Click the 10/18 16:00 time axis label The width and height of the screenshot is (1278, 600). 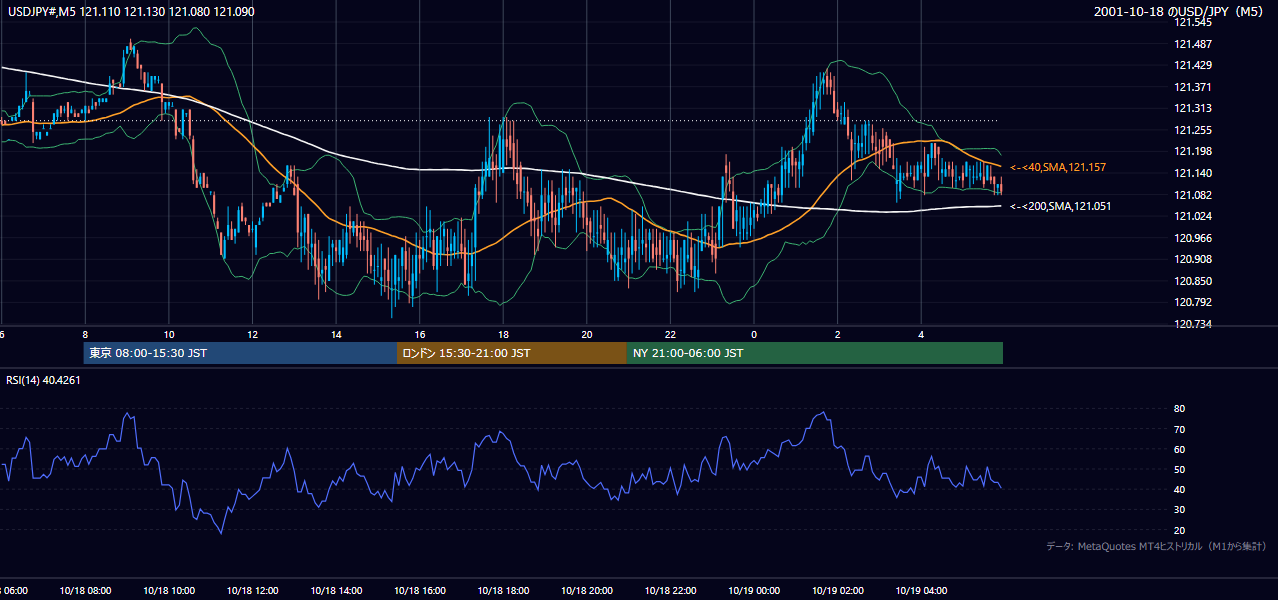419,590
